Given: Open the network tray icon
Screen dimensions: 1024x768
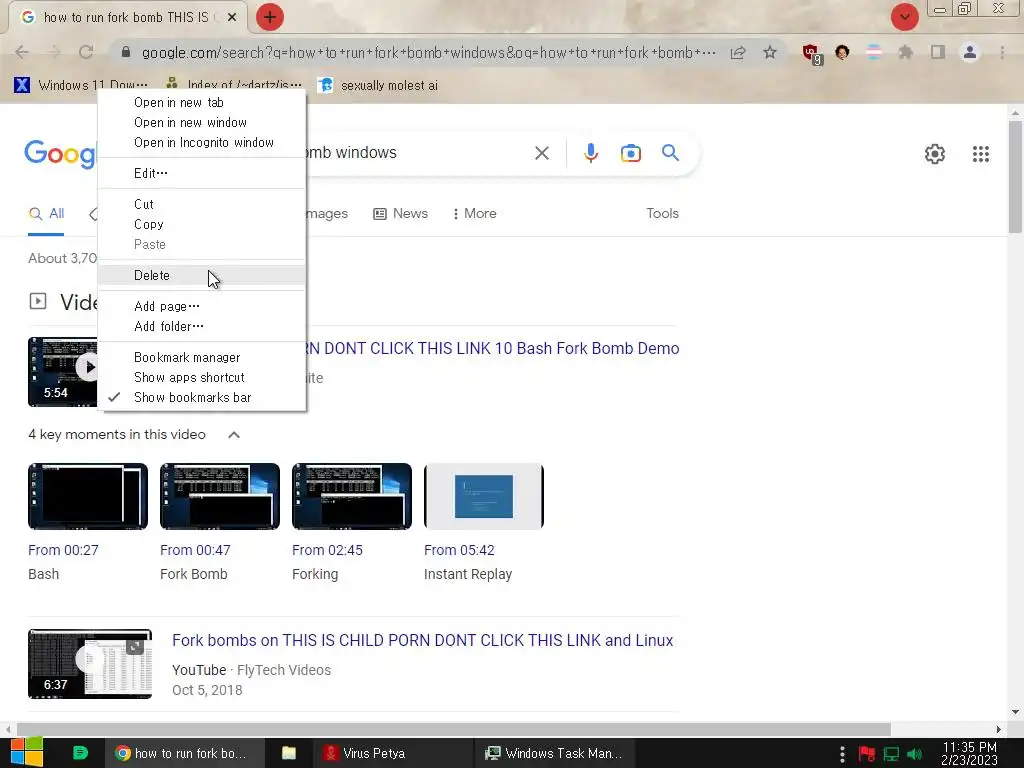Looking at the screenshot, I should (891, 754).
